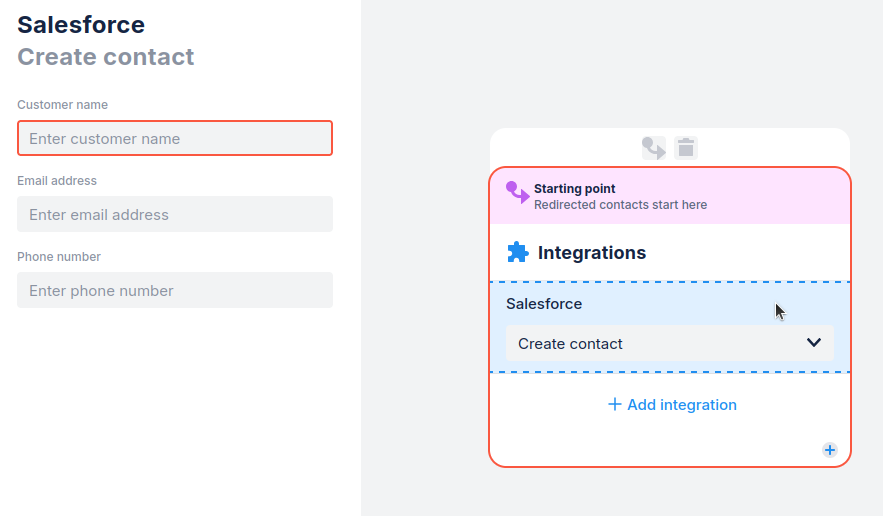Image resolution: width=883 pixels, height=516 pixels.
Task: Click the small round plus button in the card's corner
Action: coord(829,450)
